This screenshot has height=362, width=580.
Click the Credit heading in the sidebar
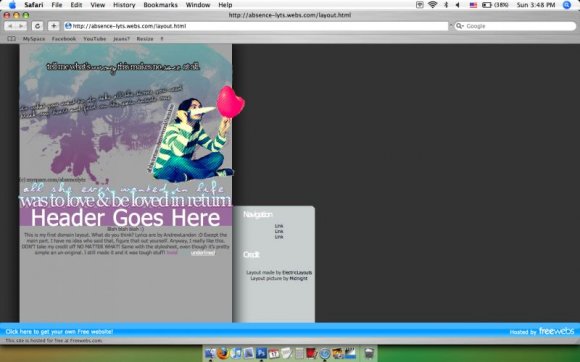point(251,254)
